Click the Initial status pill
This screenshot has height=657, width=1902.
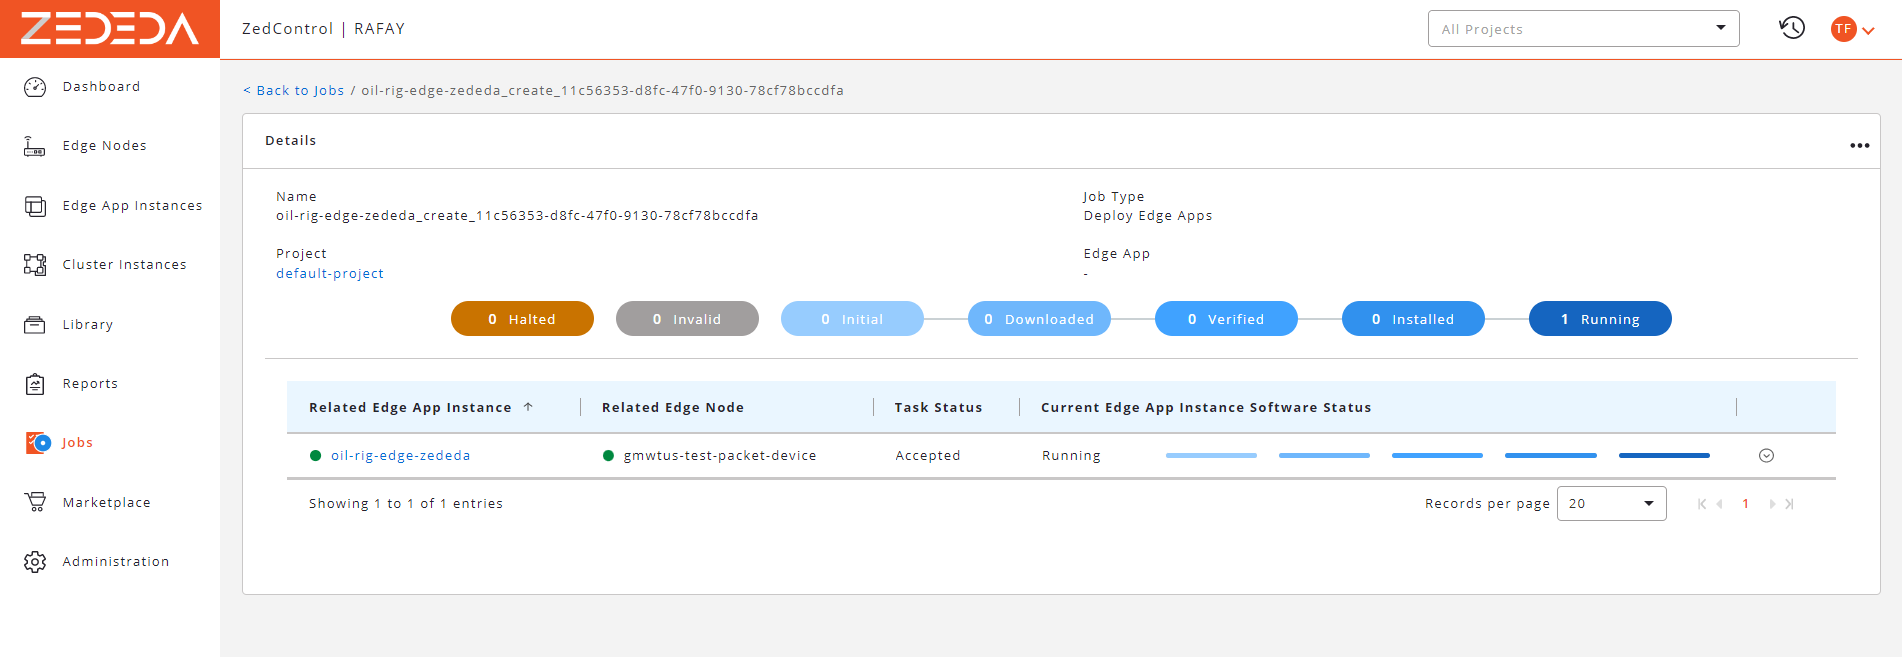(852, 319)
